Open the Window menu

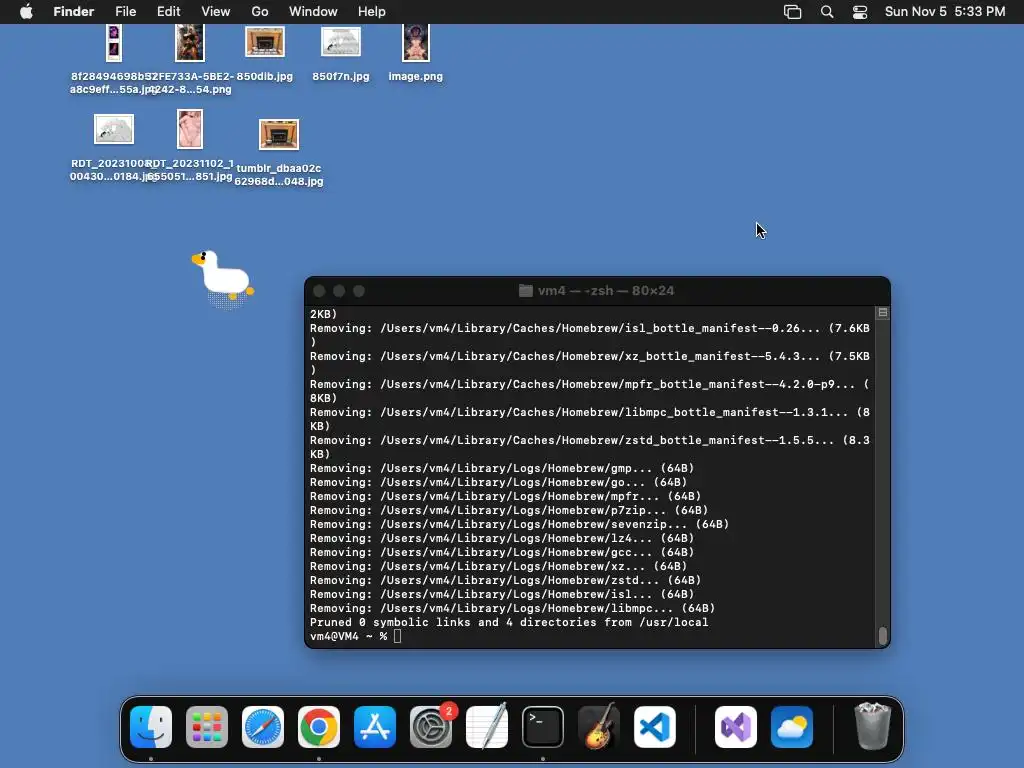coord(313,12)
